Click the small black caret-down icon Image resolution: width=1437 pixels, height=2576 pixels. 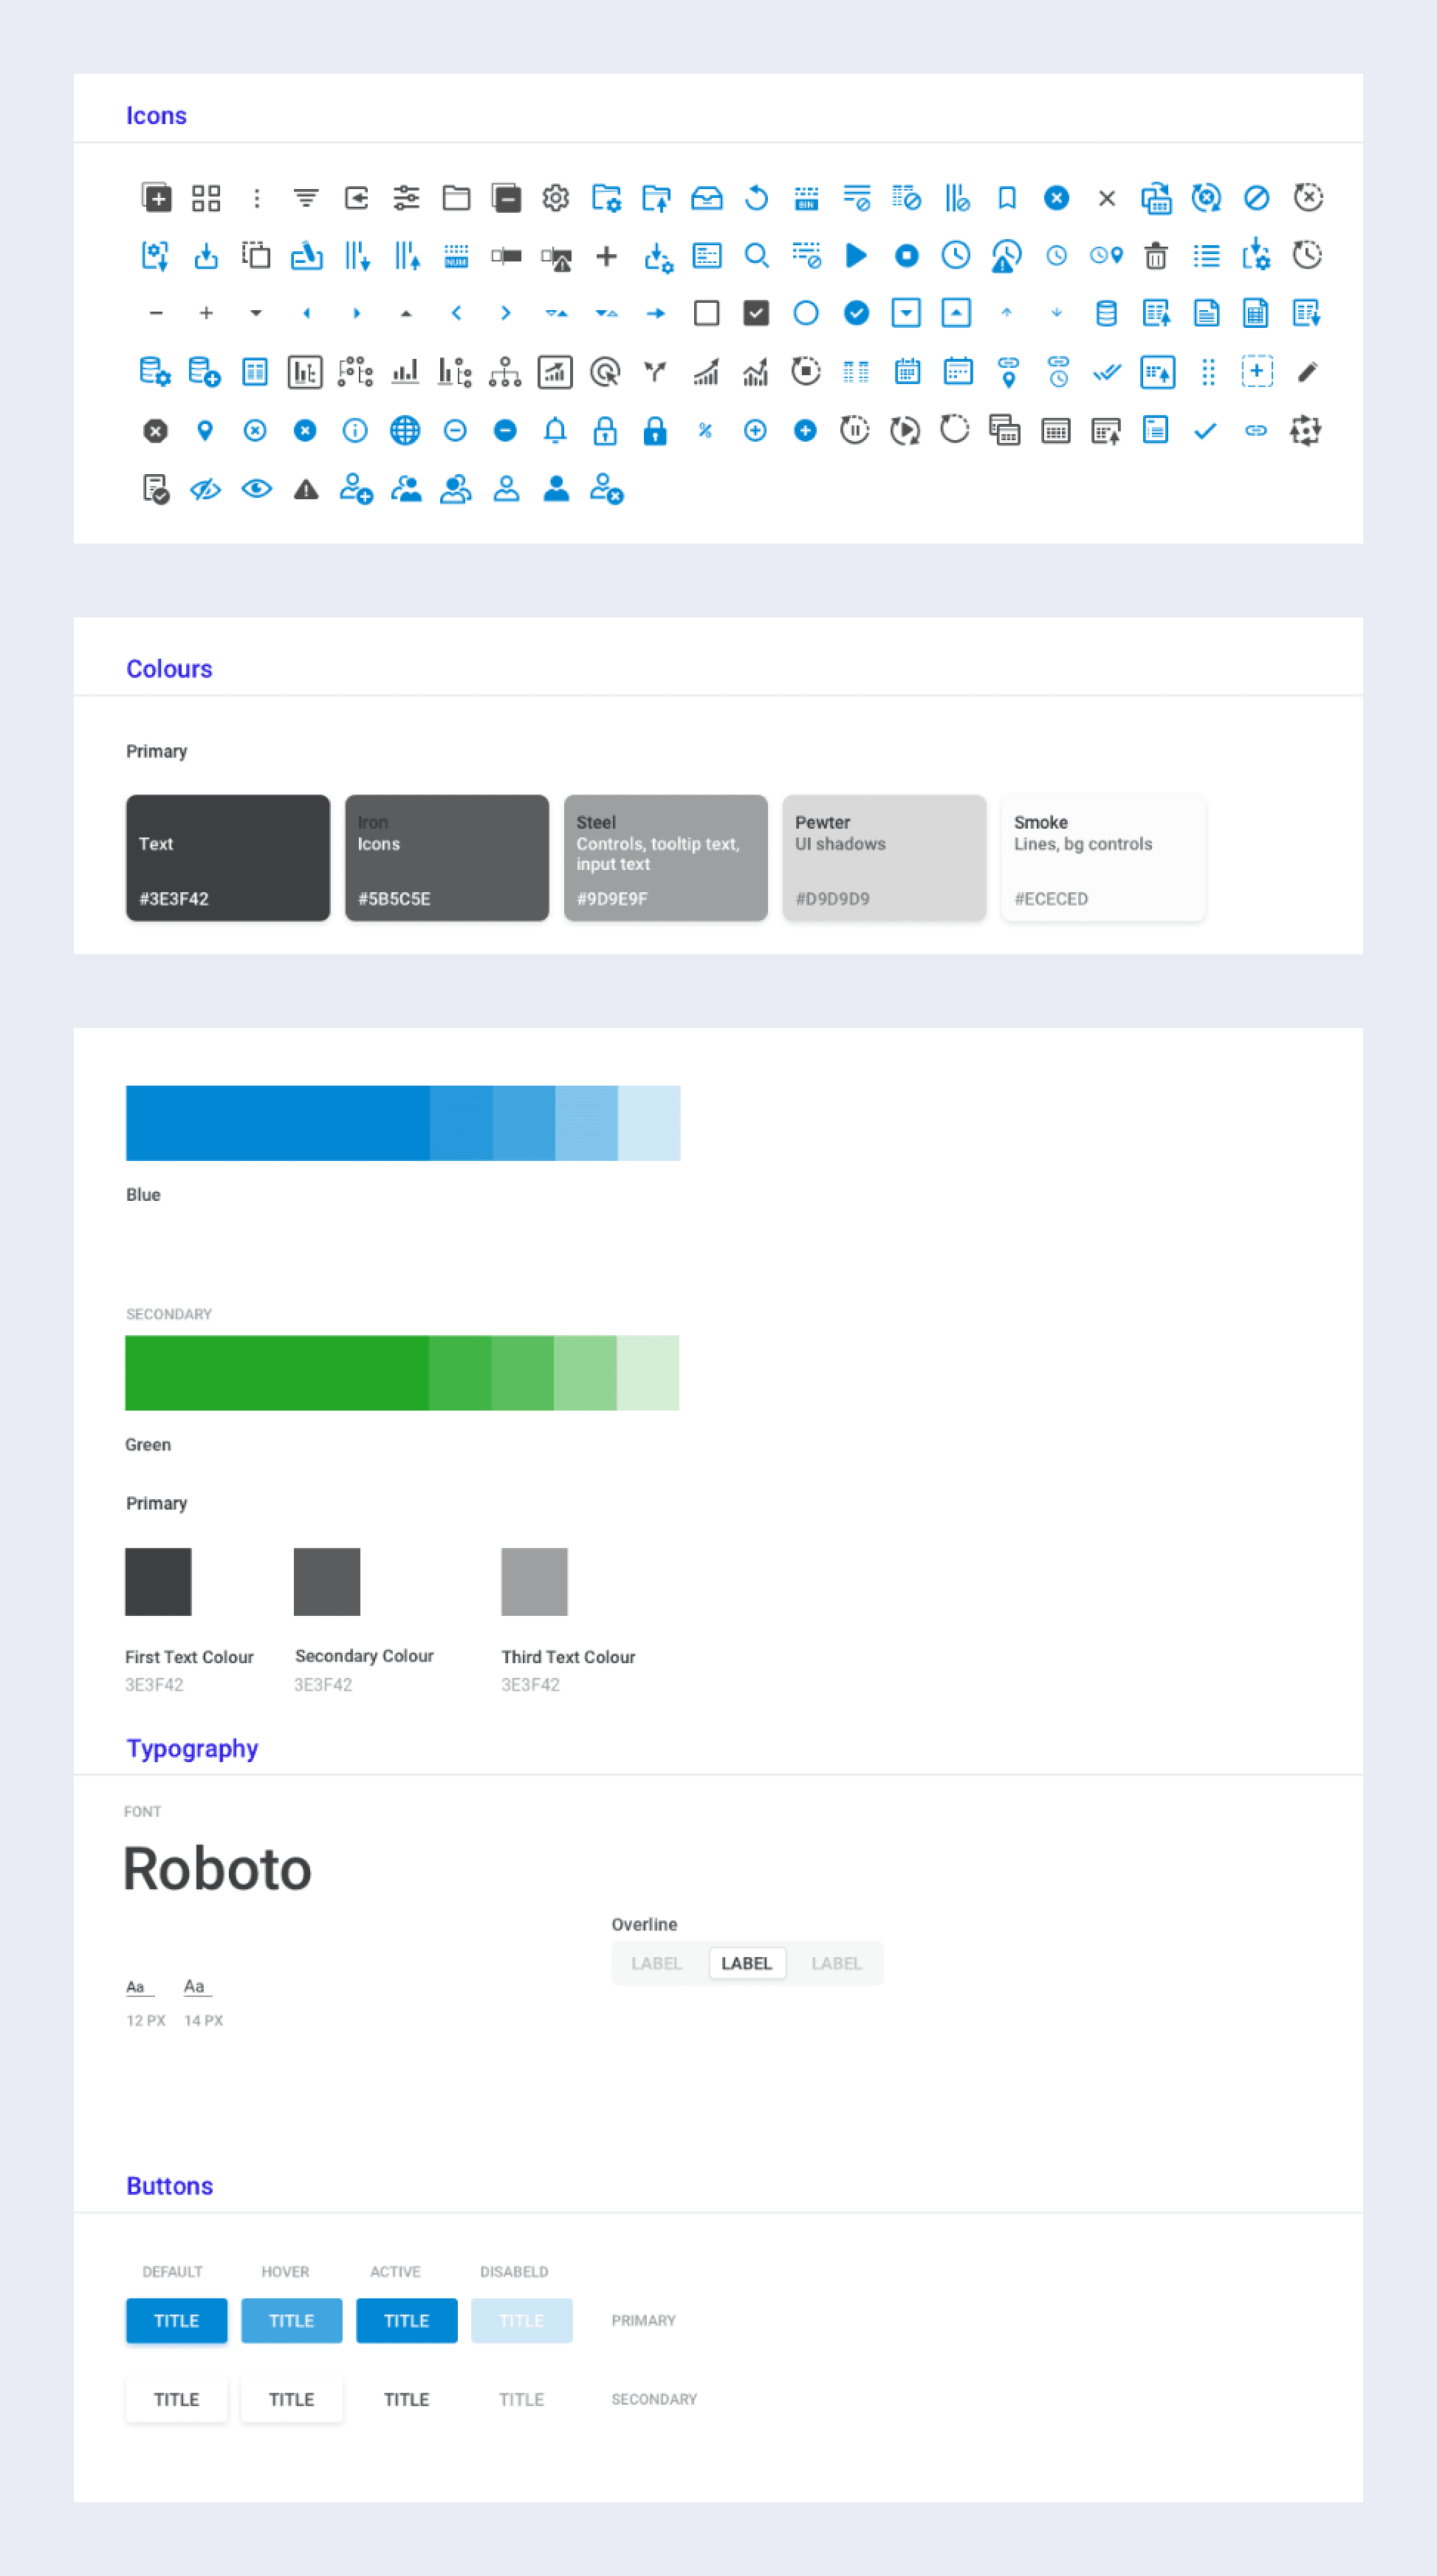(x=256, y=314)
